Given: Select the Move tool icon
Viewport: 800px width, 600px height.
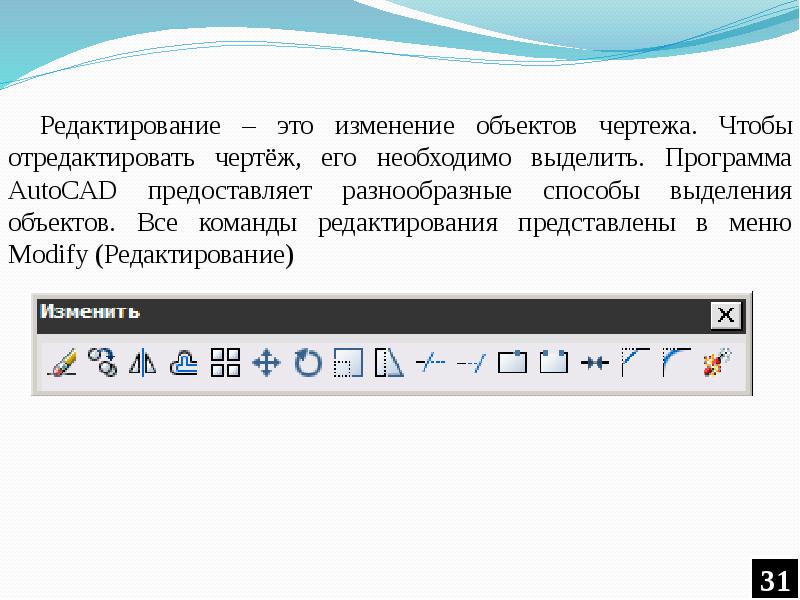Looking at the screenshot, I should (266, 363).
